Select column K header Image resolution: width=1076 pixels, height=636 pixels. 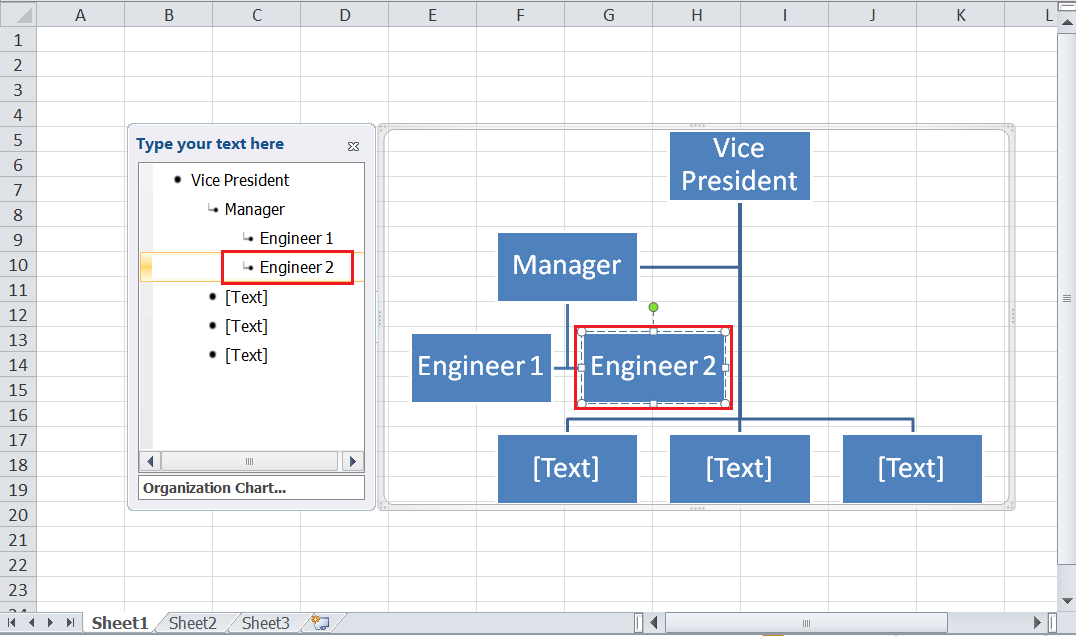[x=961, y=14]
